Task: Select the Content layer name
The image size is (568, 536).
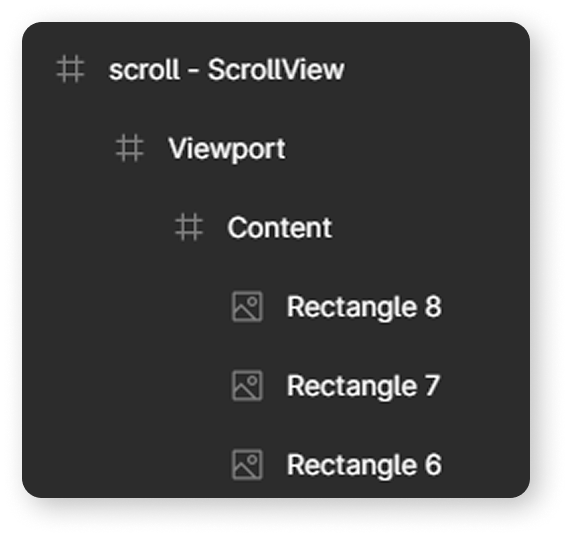Action: pos(279,227)
